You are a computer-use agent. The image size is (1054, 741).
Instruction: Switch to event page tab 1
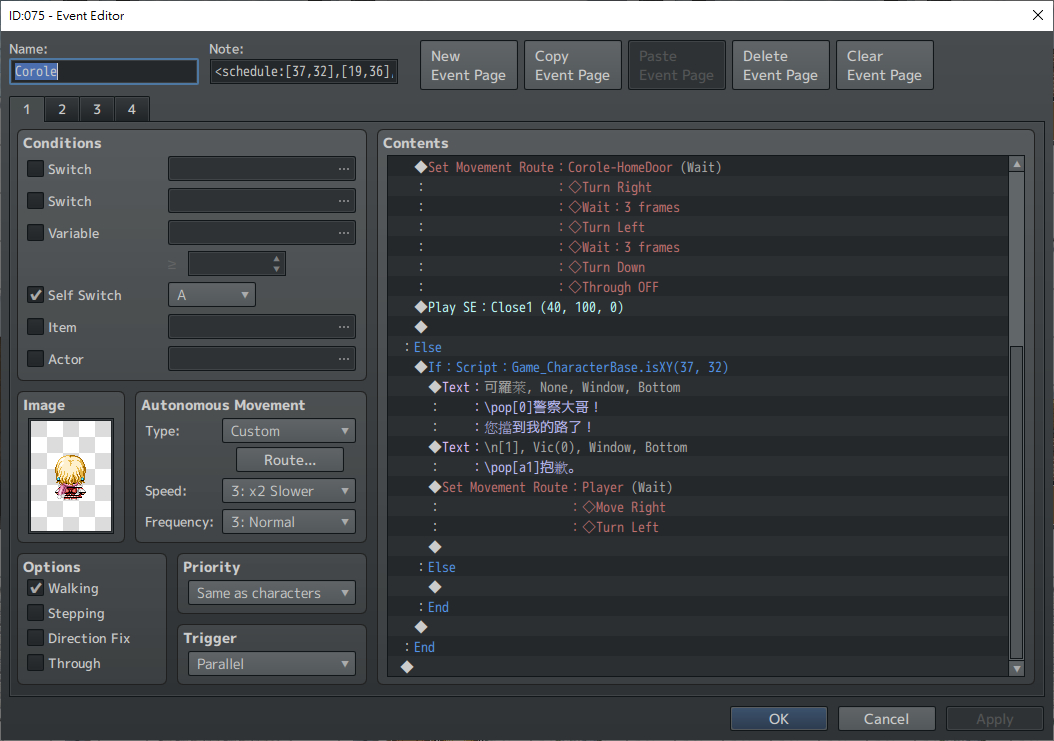27,109
